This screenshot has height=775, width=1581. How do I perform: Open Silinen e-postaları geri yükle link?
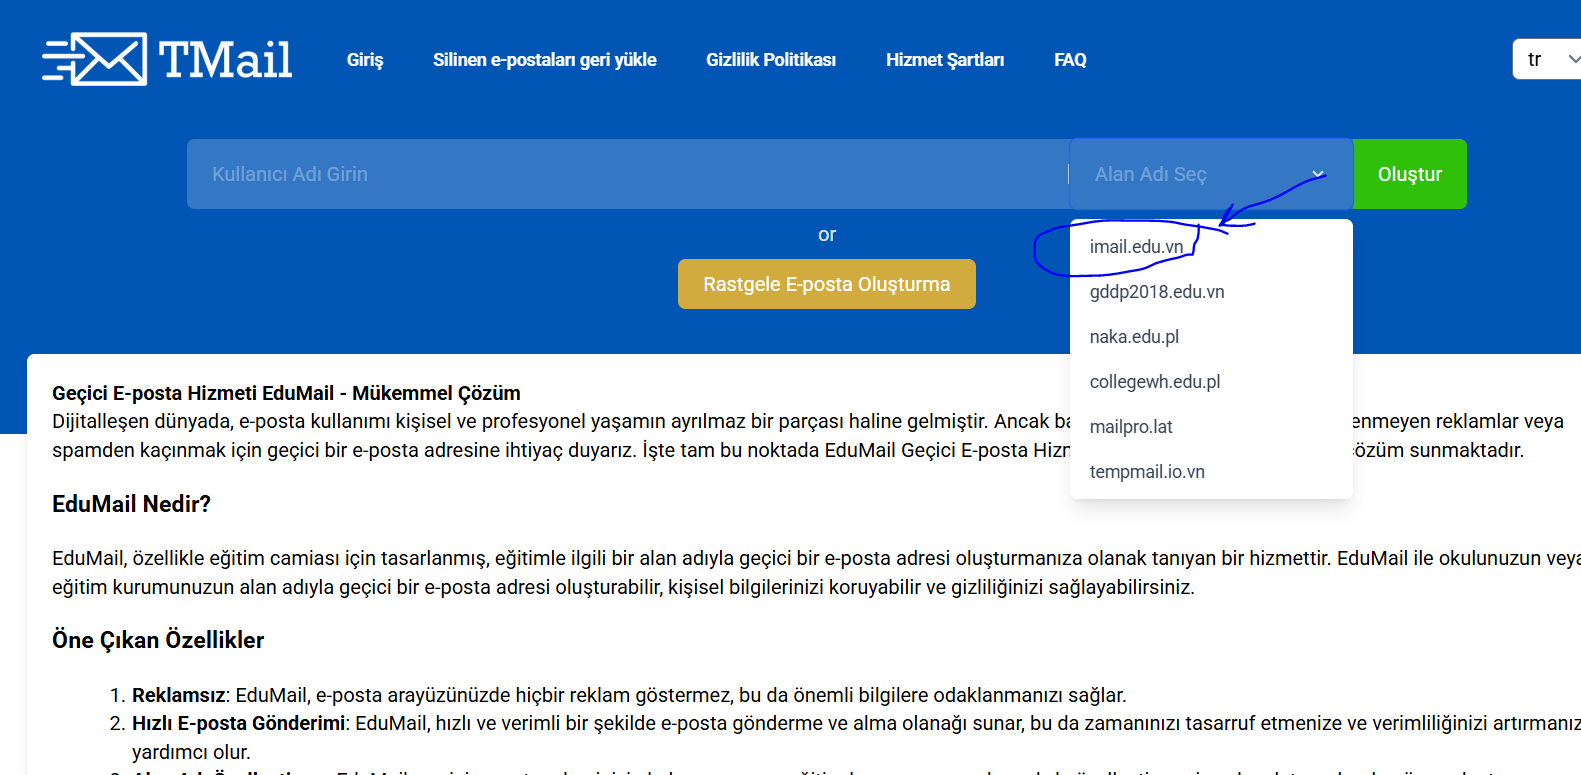click(x=544, y=60)
